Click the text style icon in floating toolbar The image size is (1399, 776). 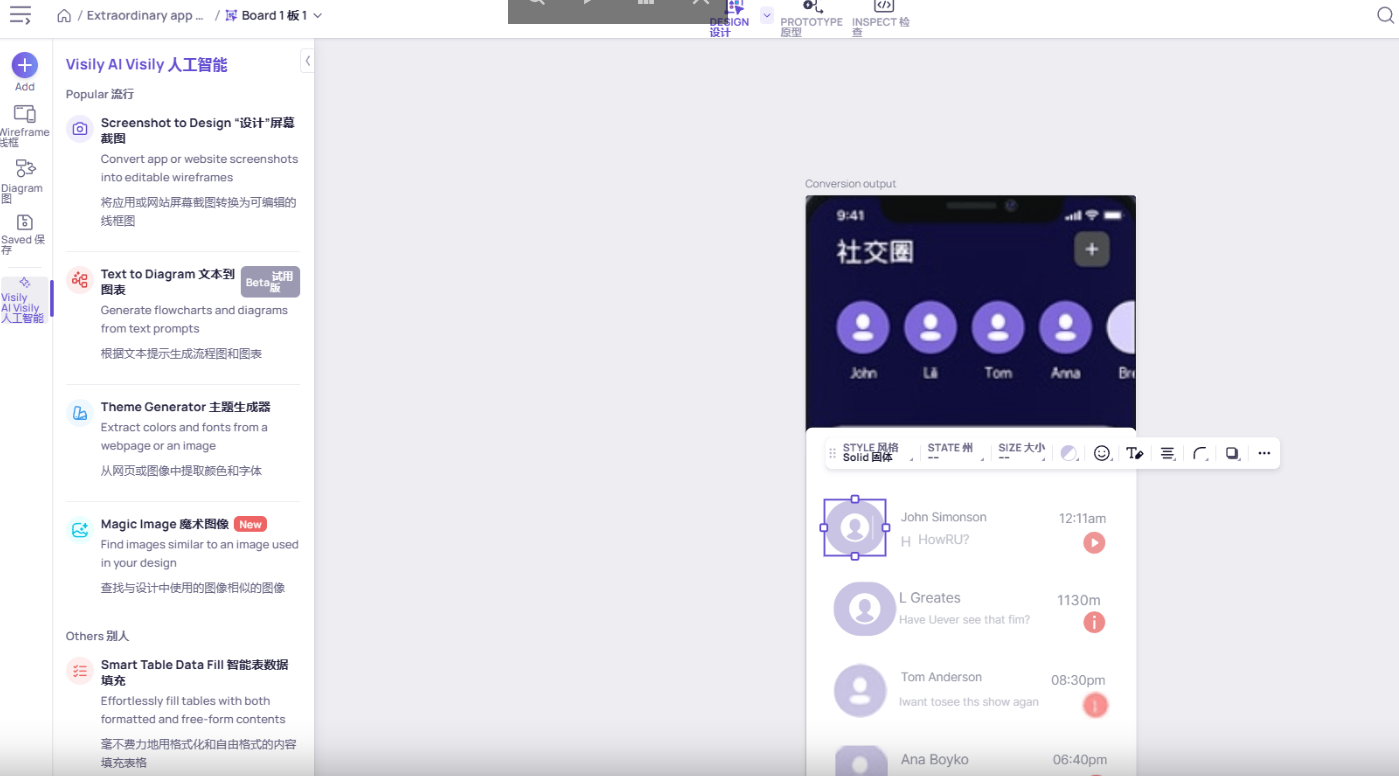[1134, 453]
